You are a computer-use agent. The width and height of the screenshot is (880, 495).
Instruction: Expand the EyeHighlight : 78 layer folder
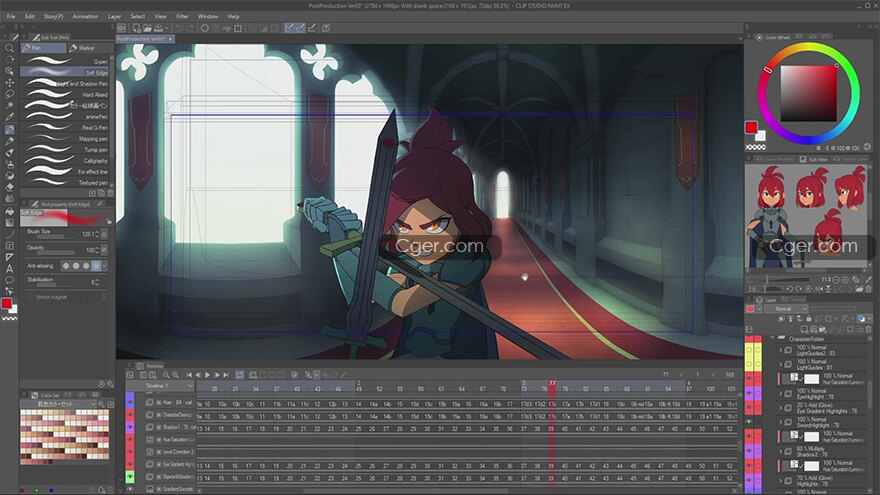point(780,394)
